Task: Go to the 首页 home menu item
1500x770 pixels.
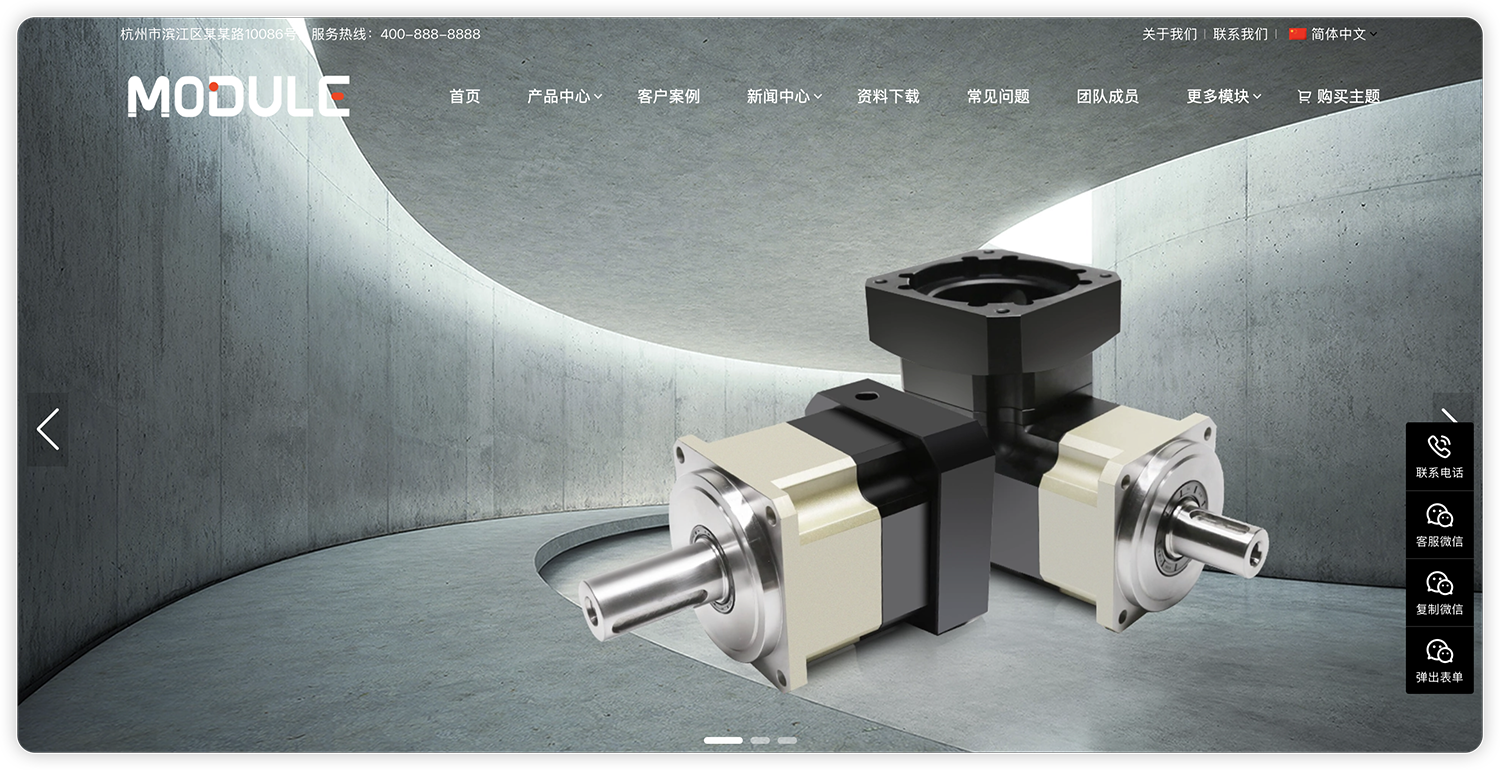Action: coord(464,97)
